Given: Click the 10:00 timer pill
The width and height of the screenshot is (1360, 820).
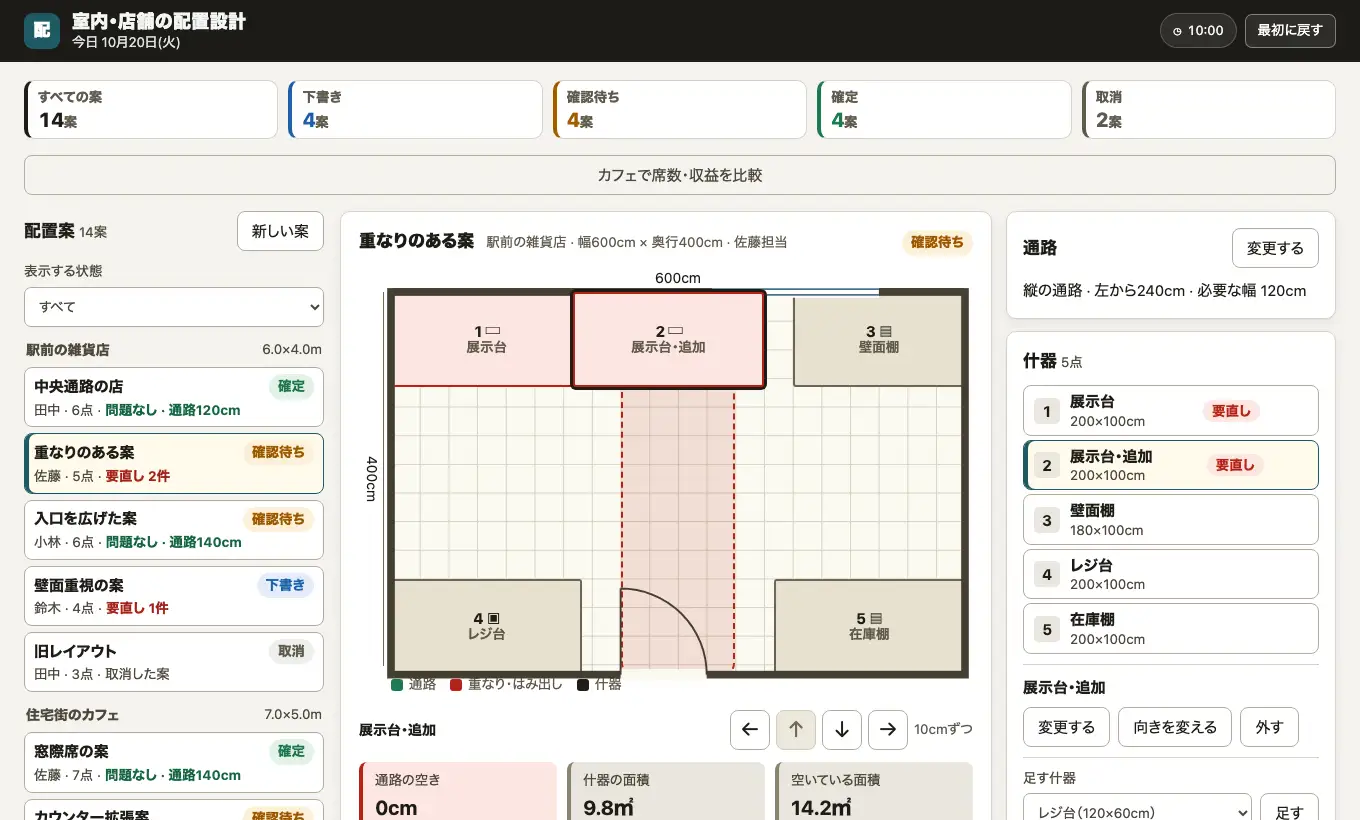Looking at the screenshot, I should [x=1198, y=31].
